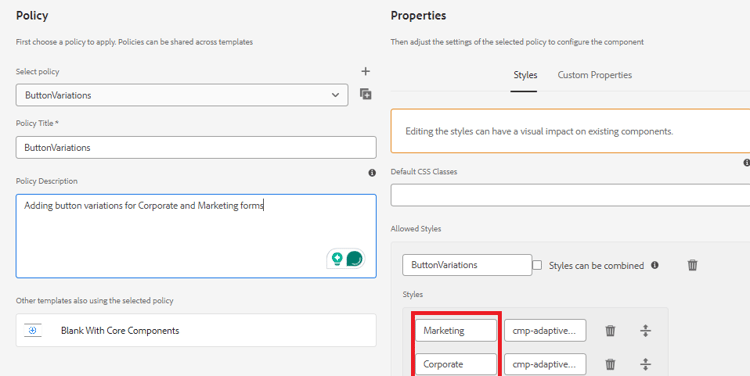This screenshot has width=750, height=376.
Task: Click the green circular Grammarly-style icon
Action: pyautogui.click(x=354, y=259)
